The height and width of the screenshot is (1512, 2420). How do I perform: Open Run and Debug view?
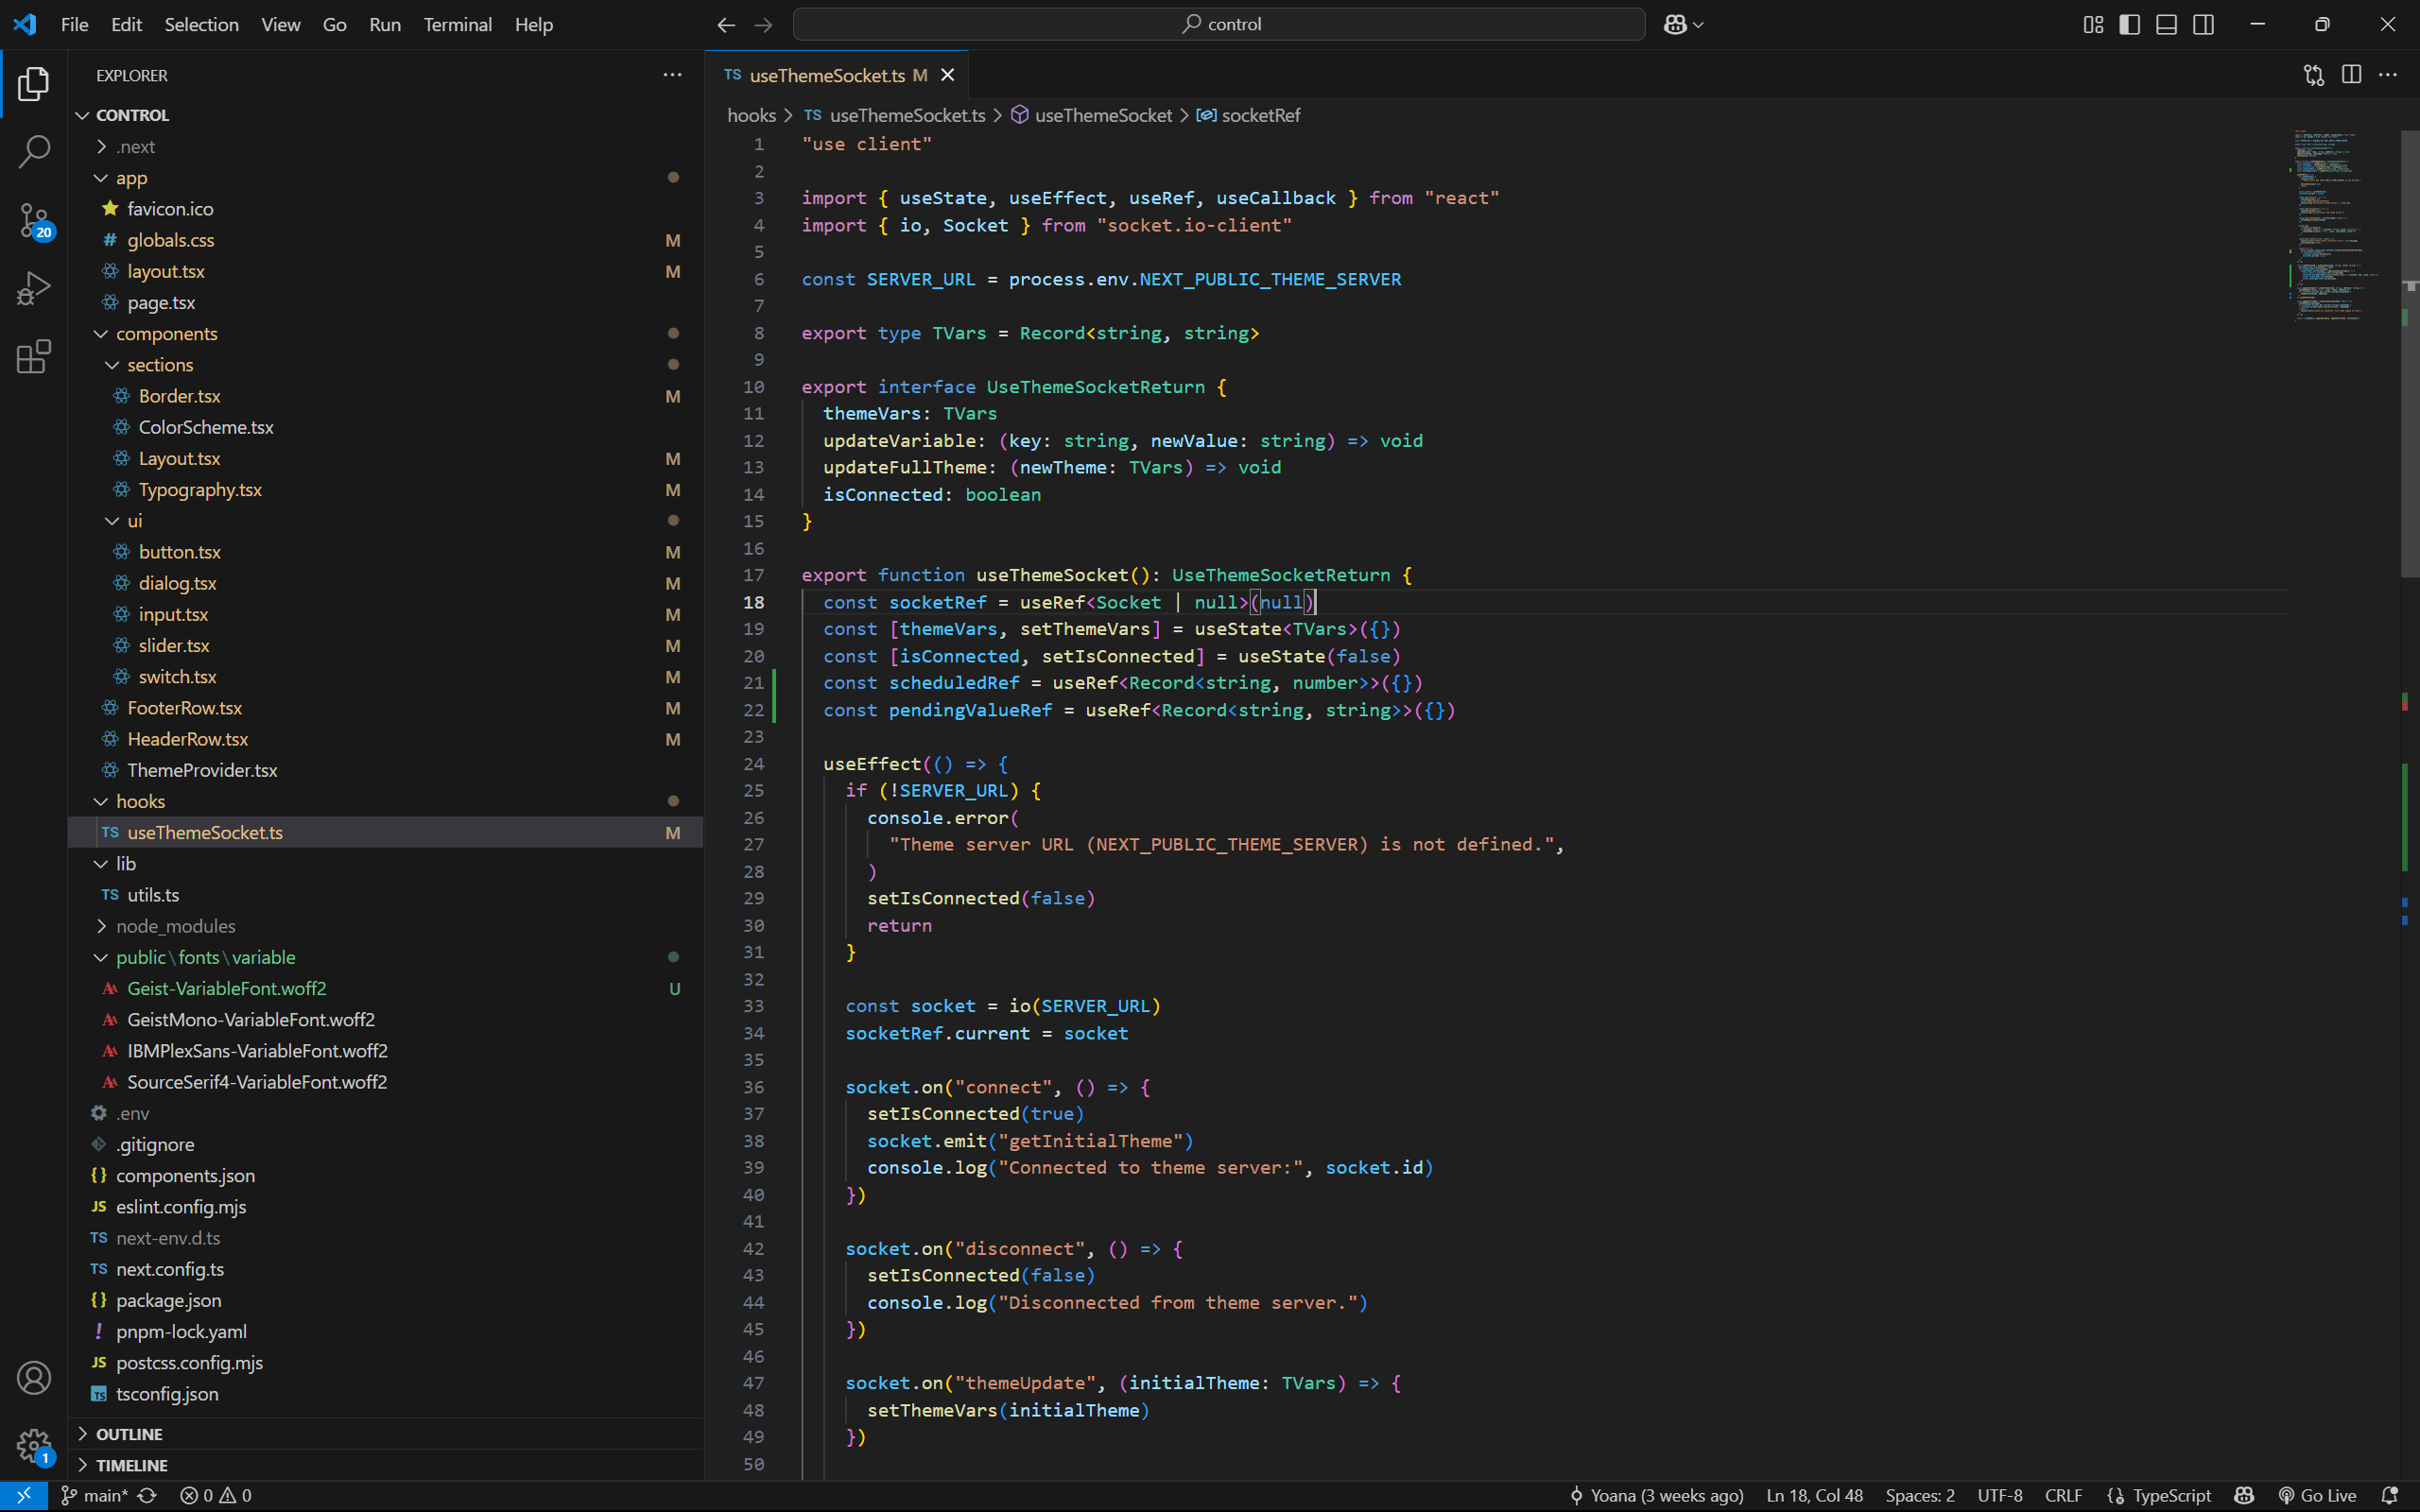pos(33,289)
